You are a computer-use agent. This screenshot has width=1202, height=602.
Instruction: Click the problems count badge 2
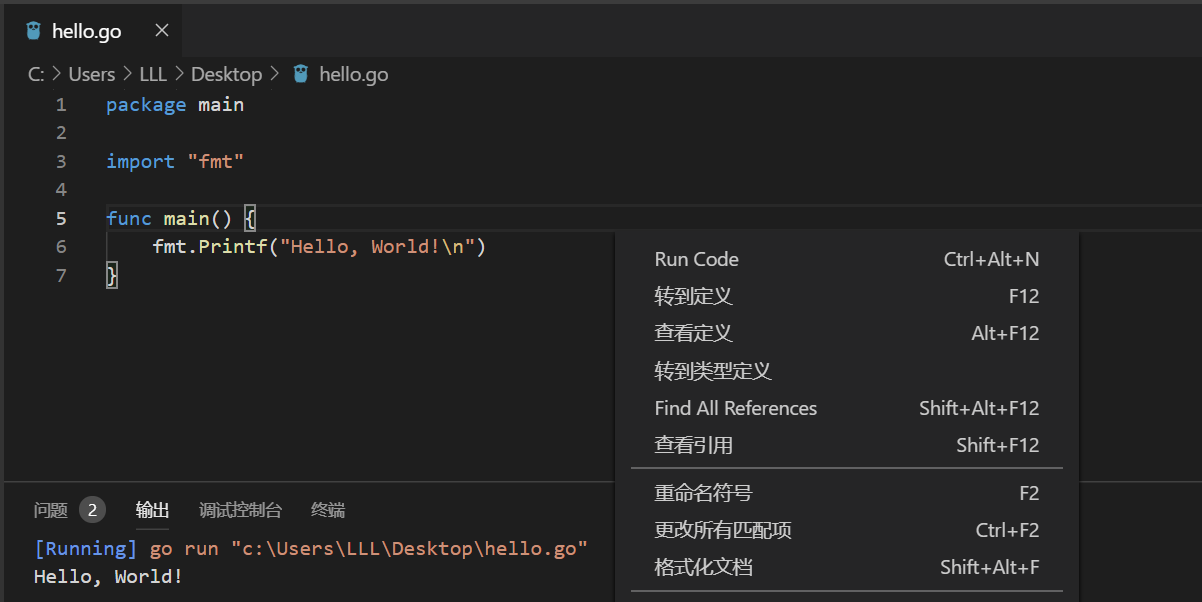(x=92, y=510)
